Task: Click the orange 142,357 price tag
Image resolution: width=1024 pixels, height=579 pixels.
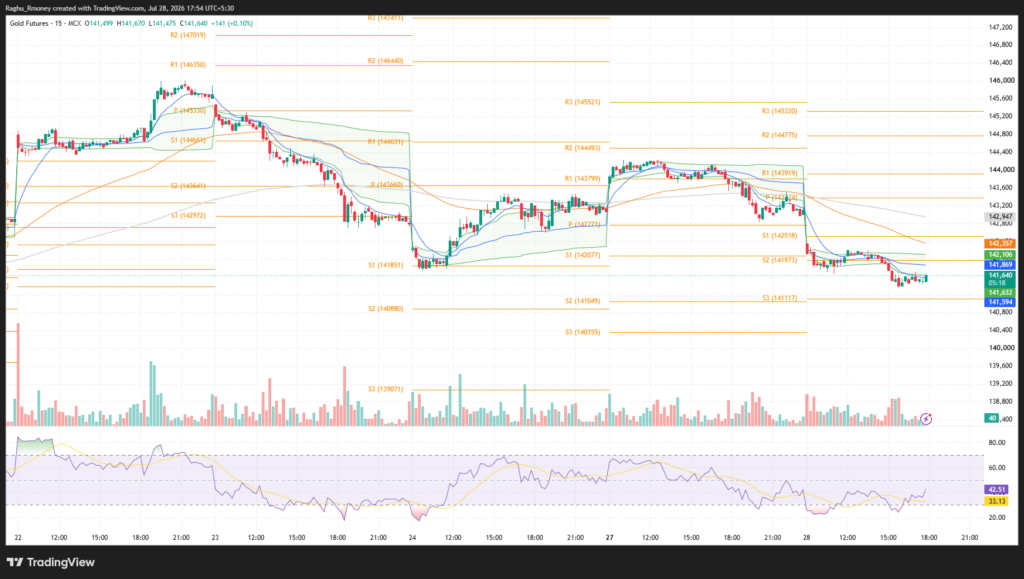Action: [1000, 243]
